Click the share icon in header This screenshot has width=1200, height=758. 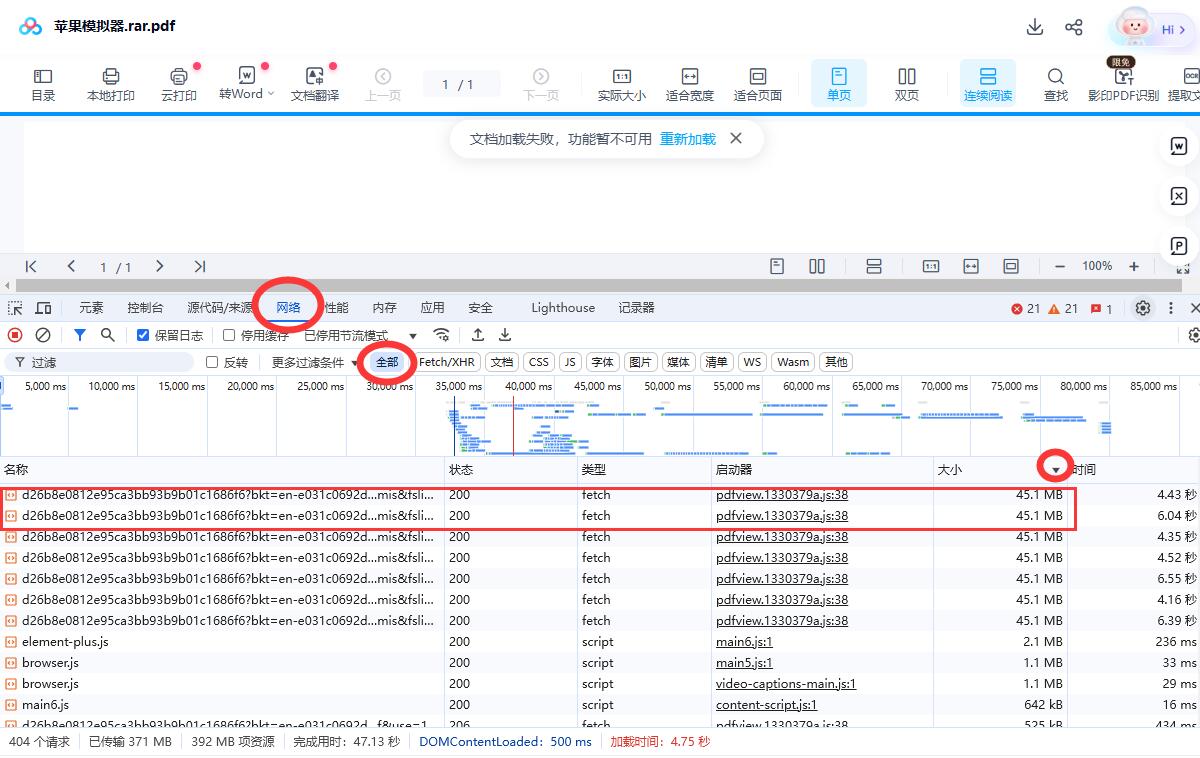click(1074, 27)
